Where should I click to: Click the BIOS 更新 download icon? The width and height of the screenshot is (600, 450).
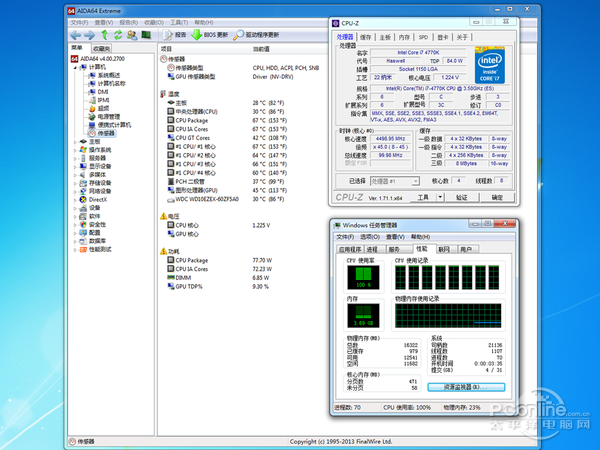[196, 34]
